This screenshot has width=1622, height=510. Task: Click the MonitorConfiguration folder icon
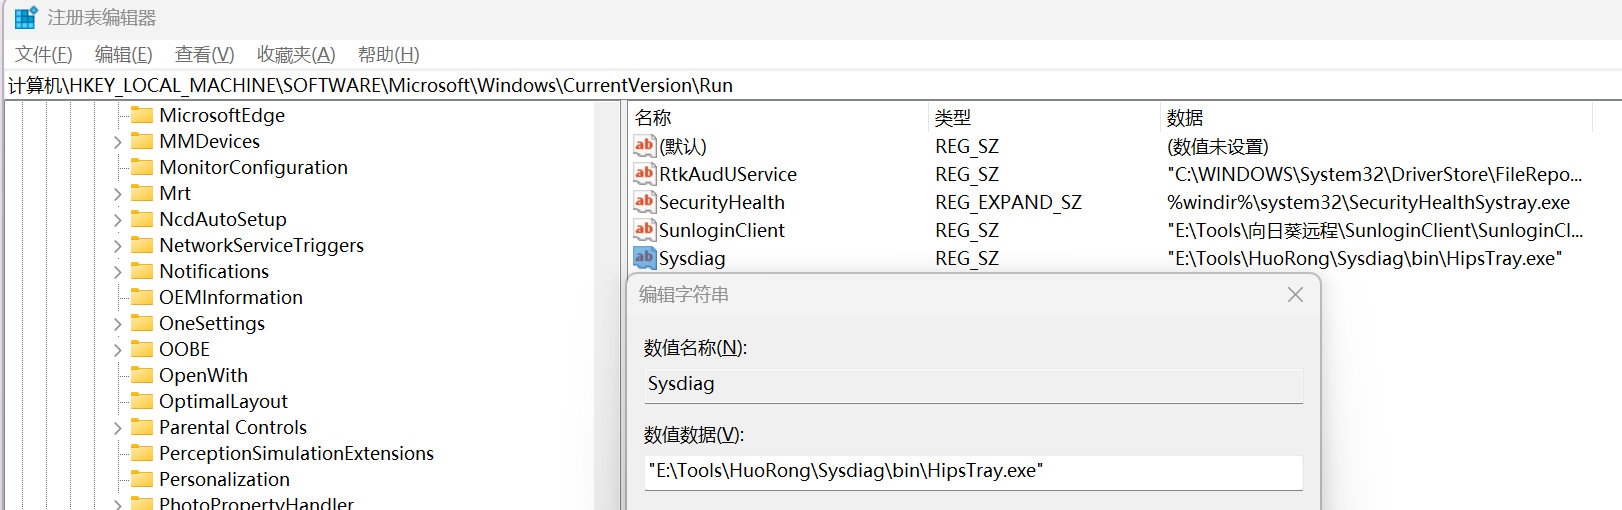point(142,167)
